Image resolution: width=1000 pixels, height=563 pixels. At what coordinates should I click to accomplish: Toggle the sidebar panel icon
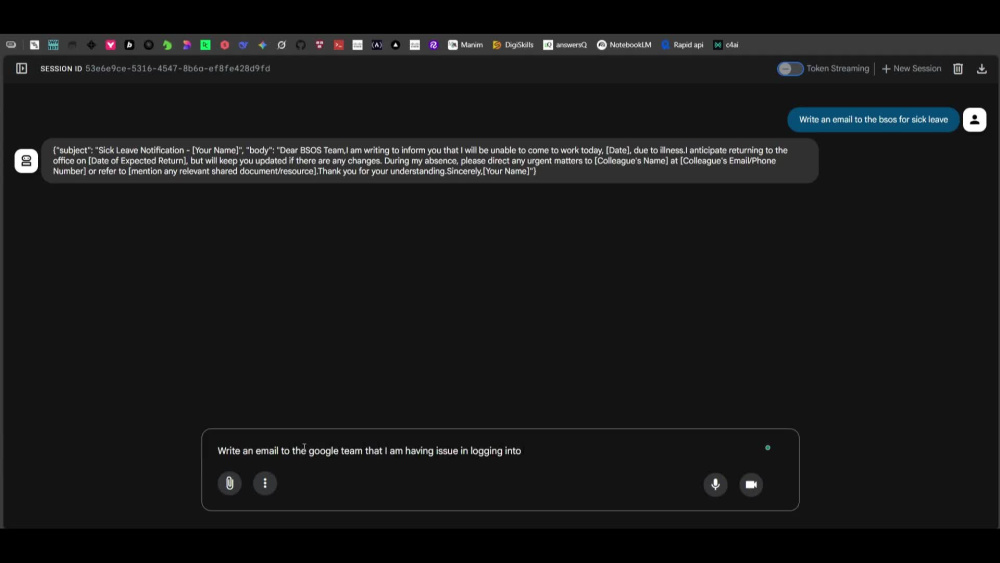[x=22, y=68]
